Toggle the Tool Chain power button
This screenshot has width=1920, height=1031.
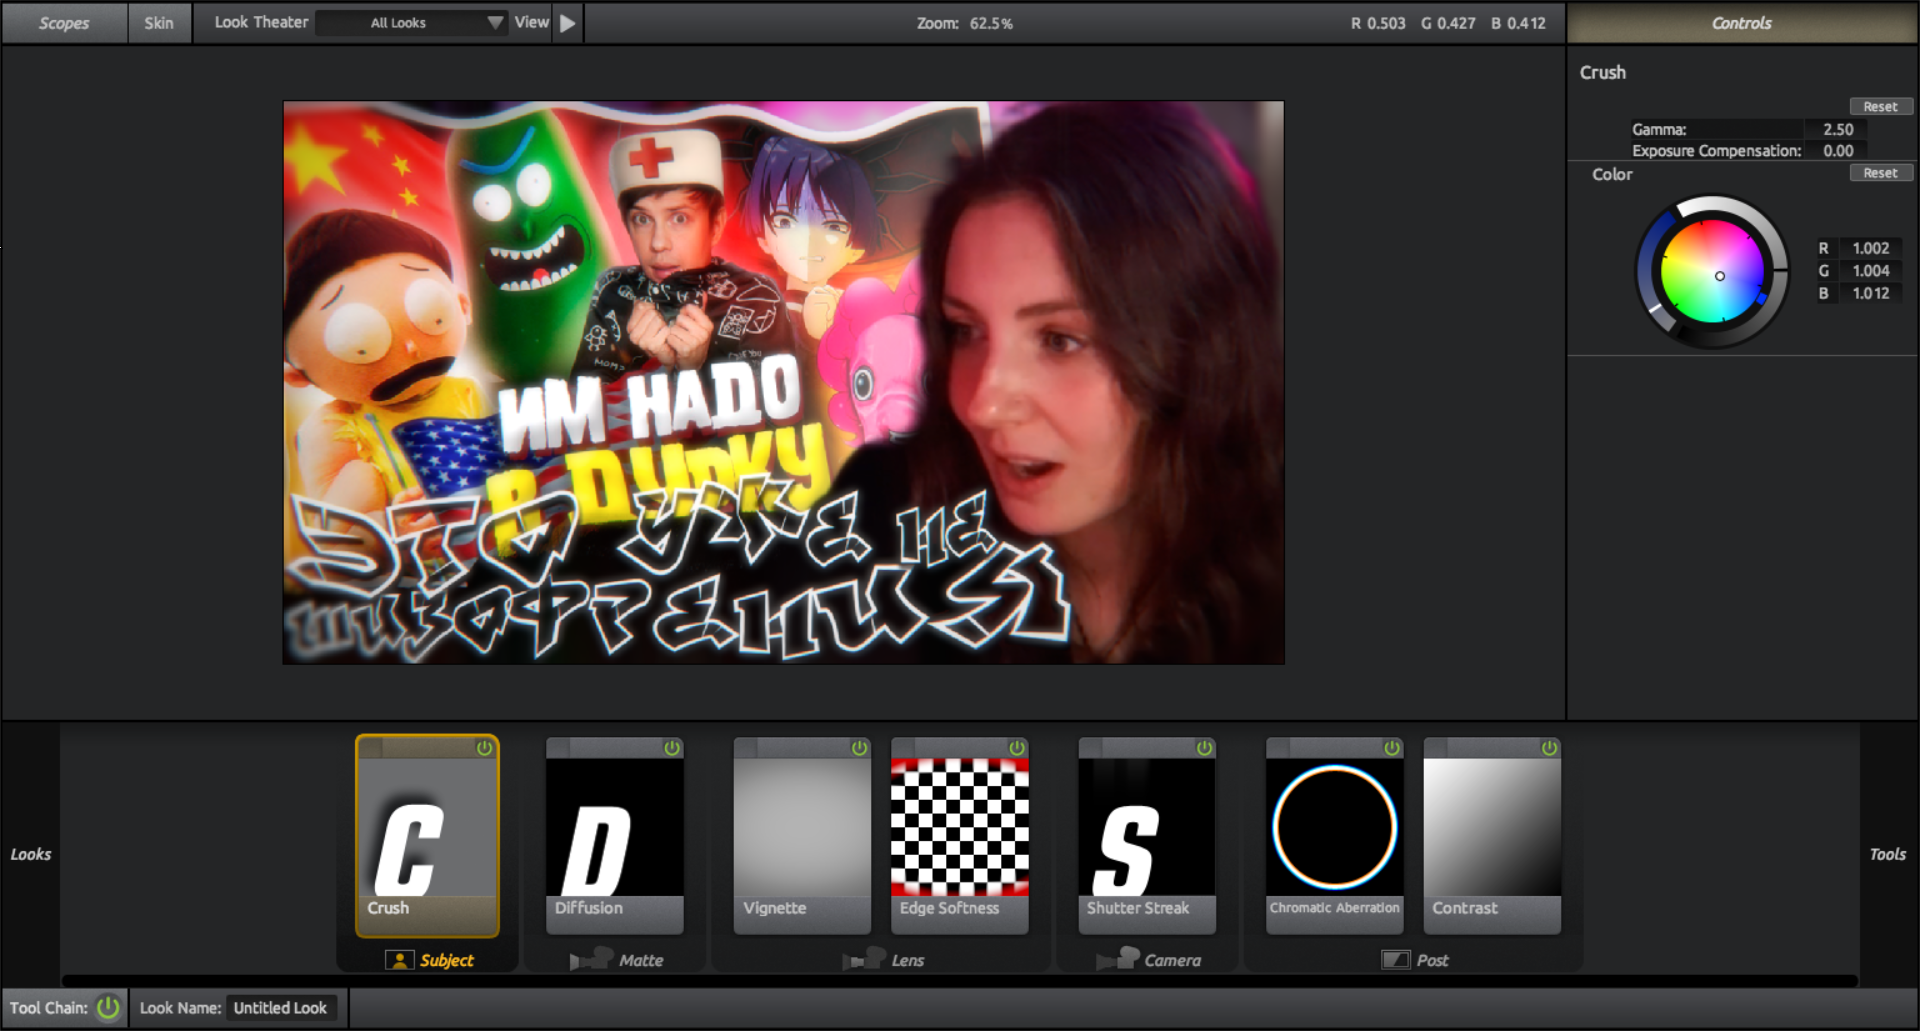(x=108, y=1007)
